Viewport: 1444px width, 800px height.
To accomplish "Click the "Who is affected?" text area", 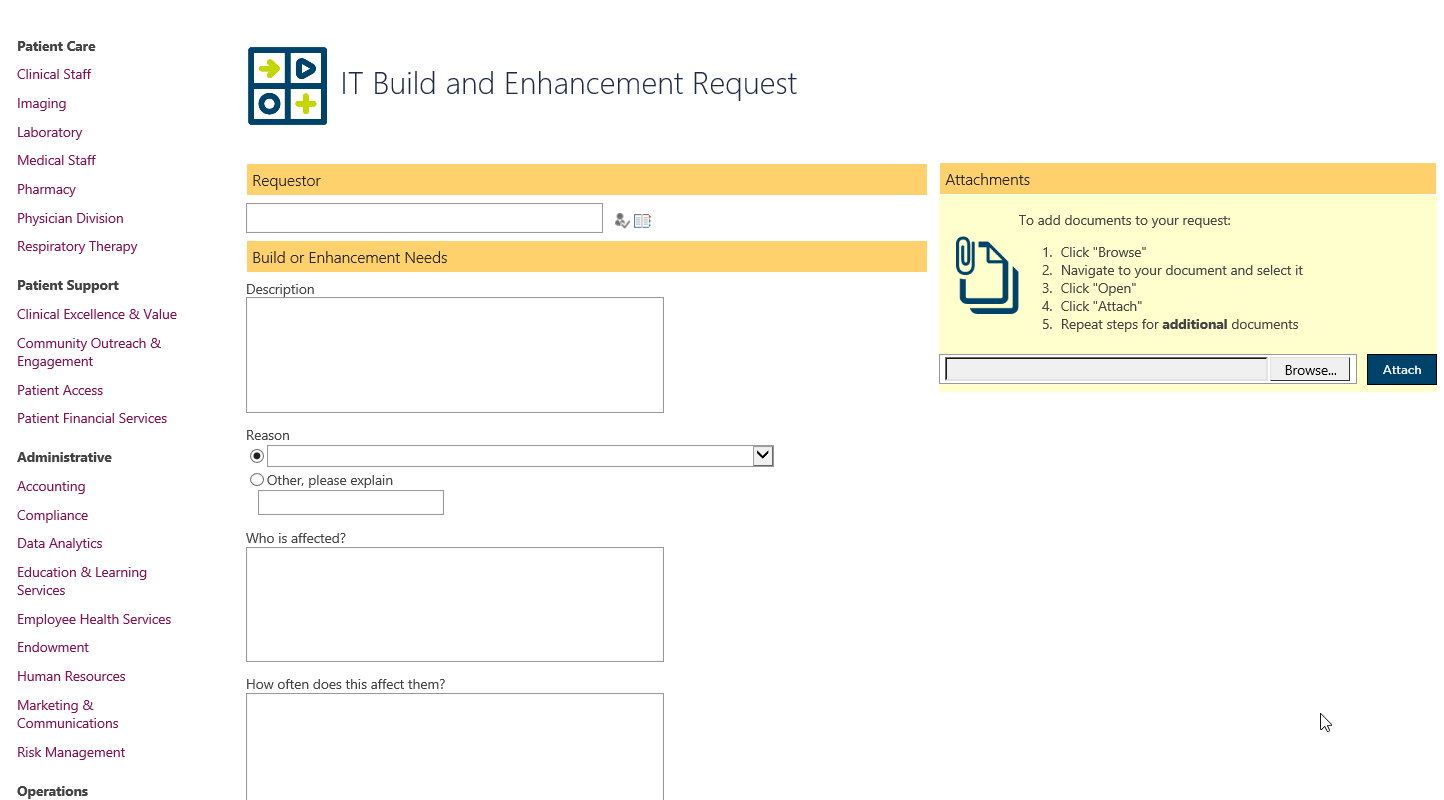I will (x=455, y=604).
